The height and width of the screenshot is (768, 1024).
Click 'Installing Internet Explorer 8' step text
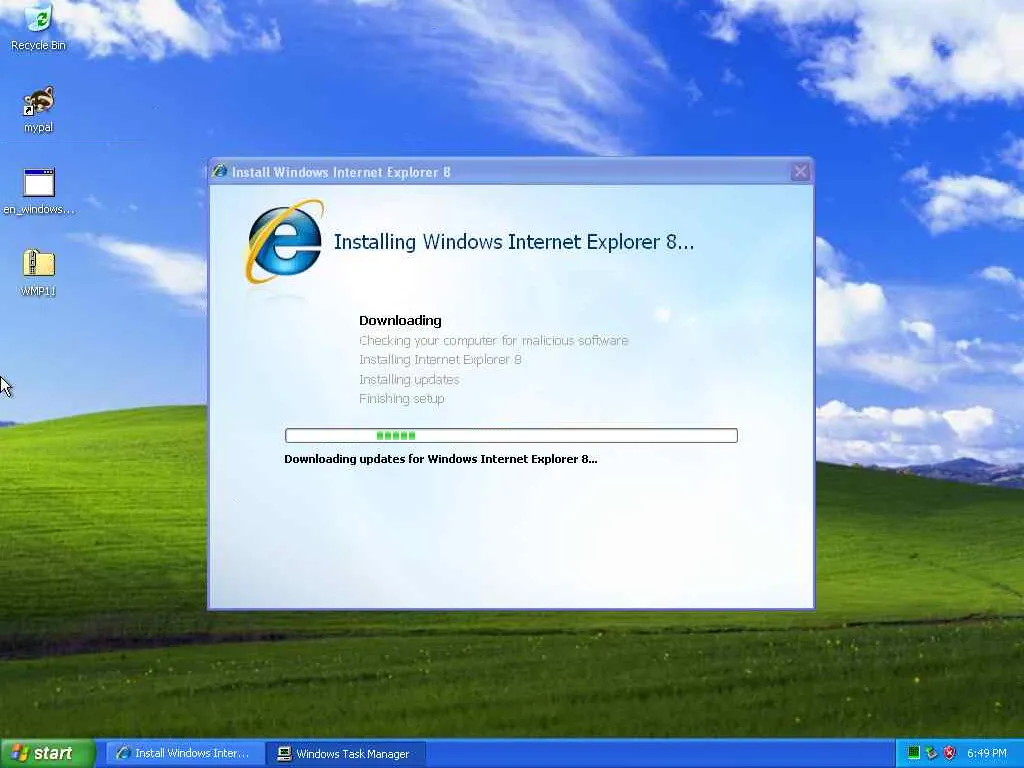click(x=440, y=360)
